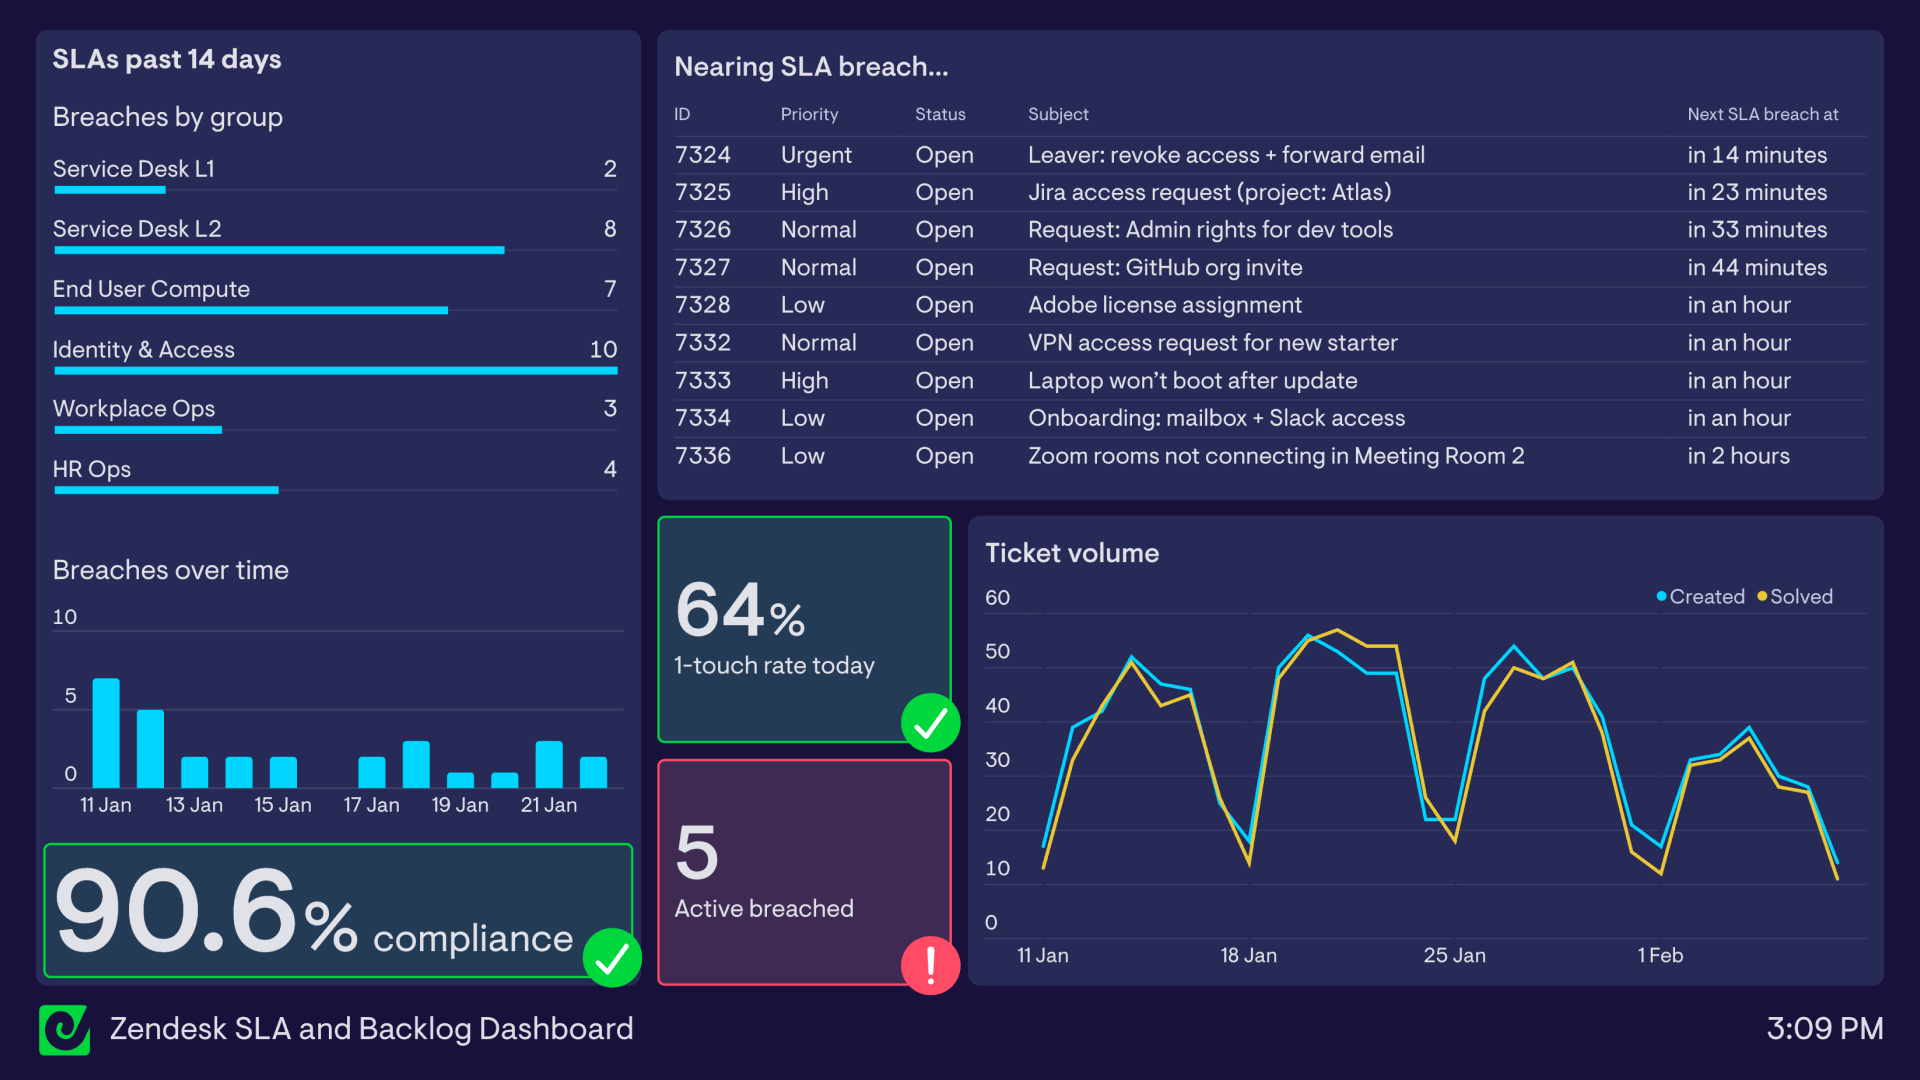Click the Solved legend dot
This screenshot has width=1920, height=1080.
pos(1762,596)
